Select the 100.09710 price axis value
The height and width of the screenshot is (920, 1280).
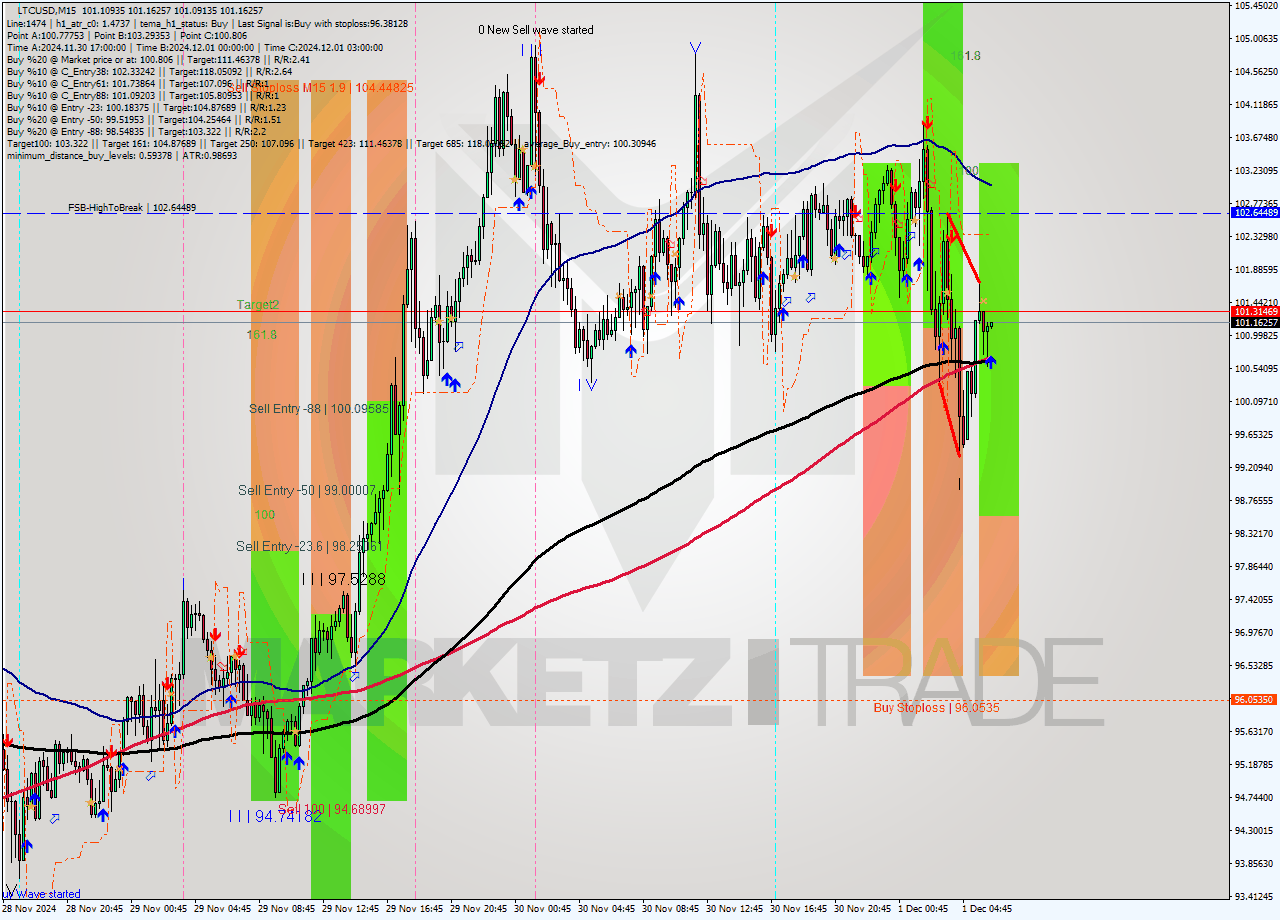[1255, 401]
